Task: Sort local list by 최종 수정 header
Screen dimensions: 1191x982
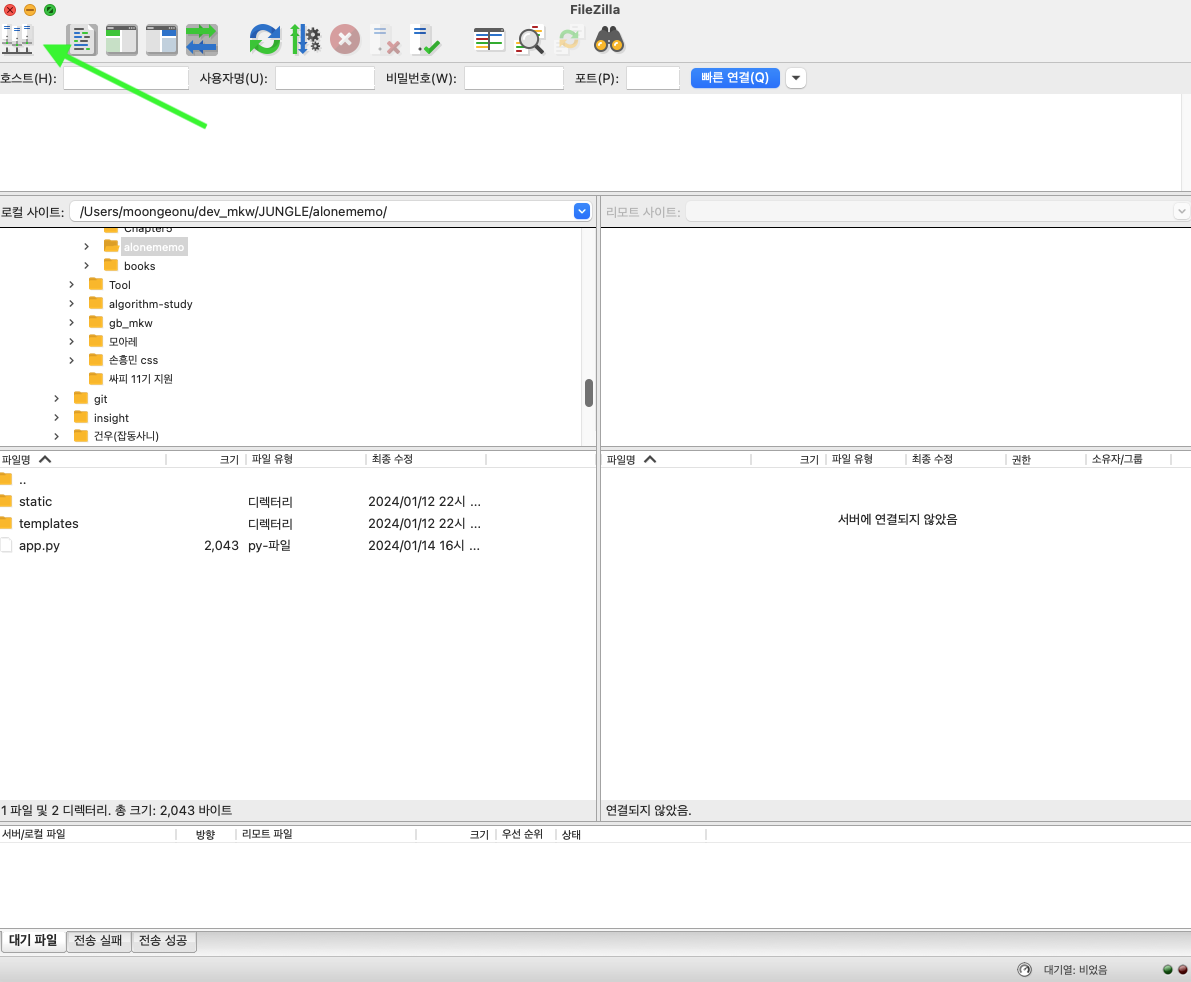Action: pyautogui.click(x=425, y=459)
